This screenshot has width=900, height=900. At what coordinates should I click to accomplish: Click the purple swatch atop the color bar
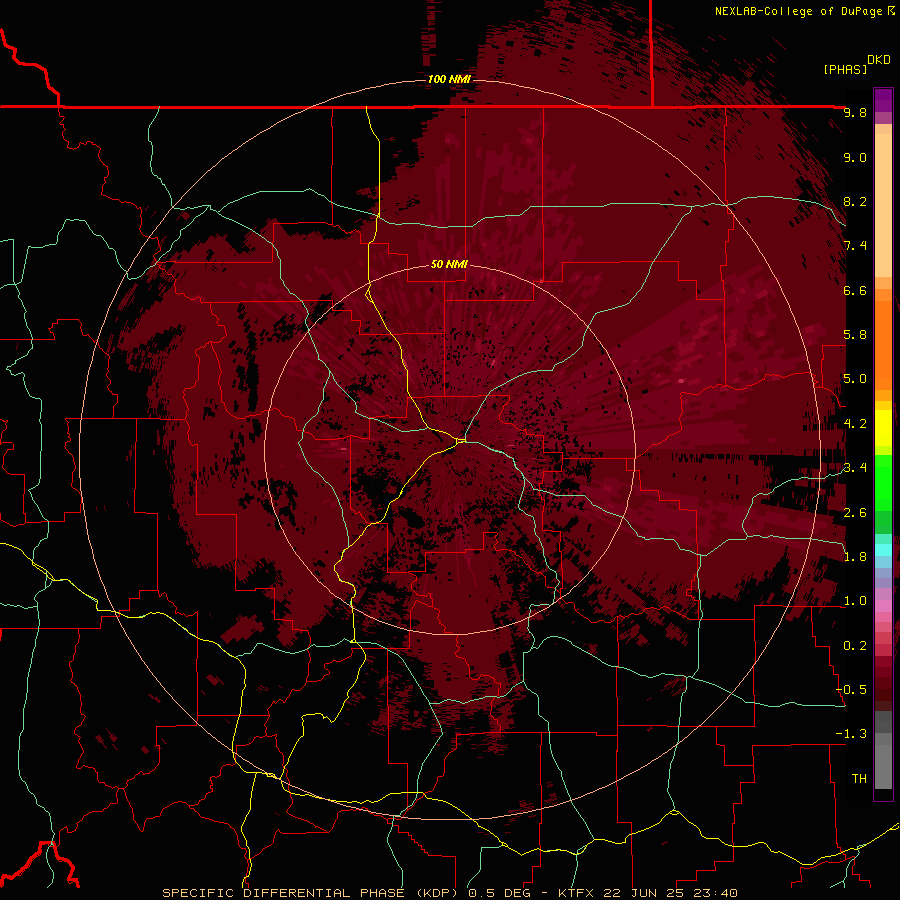coord(883,100)
